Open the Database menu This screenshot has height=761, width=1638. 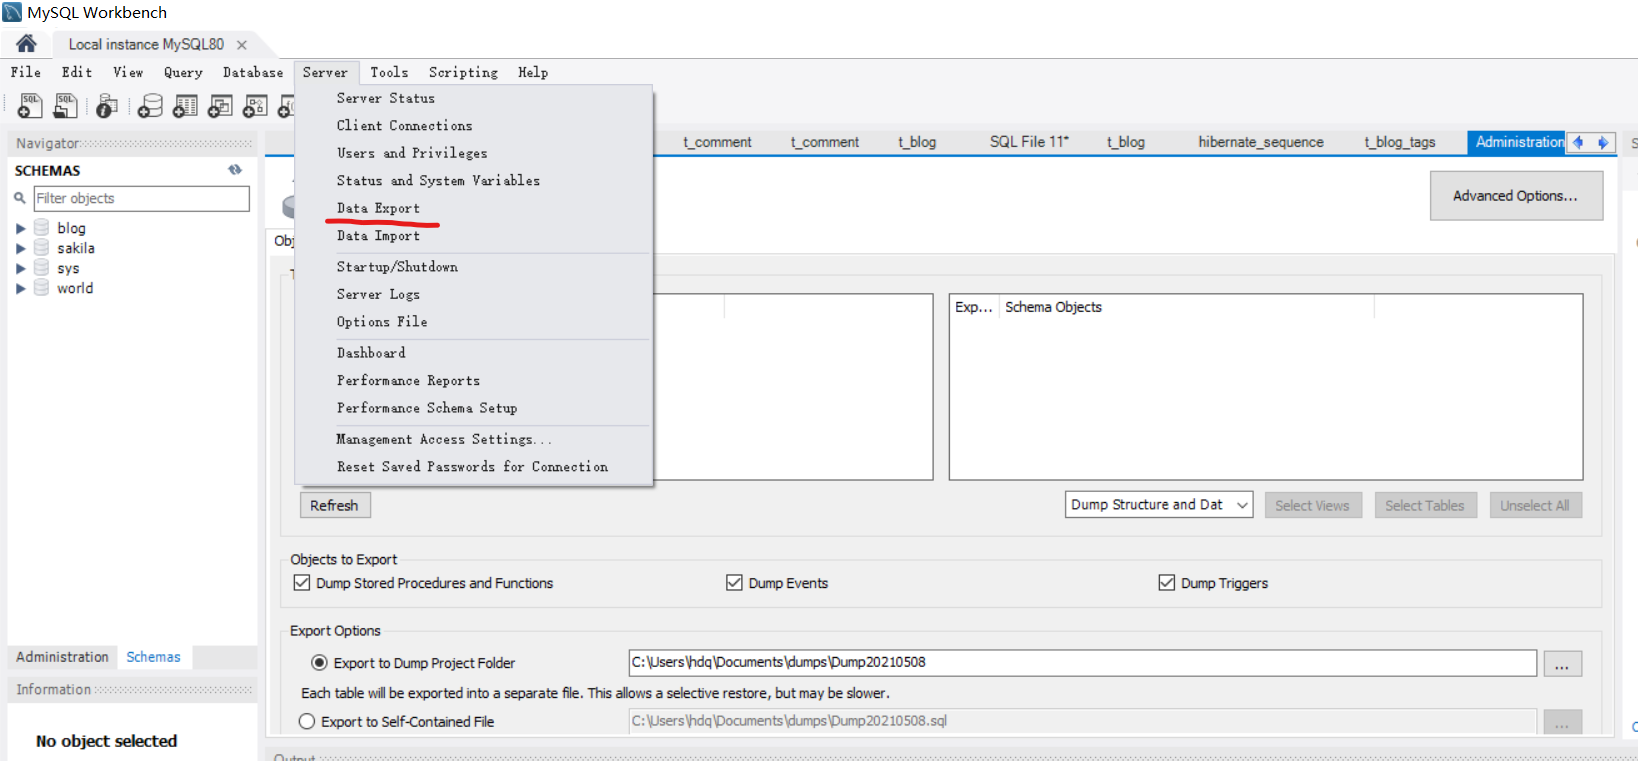(x=253, y=72)
